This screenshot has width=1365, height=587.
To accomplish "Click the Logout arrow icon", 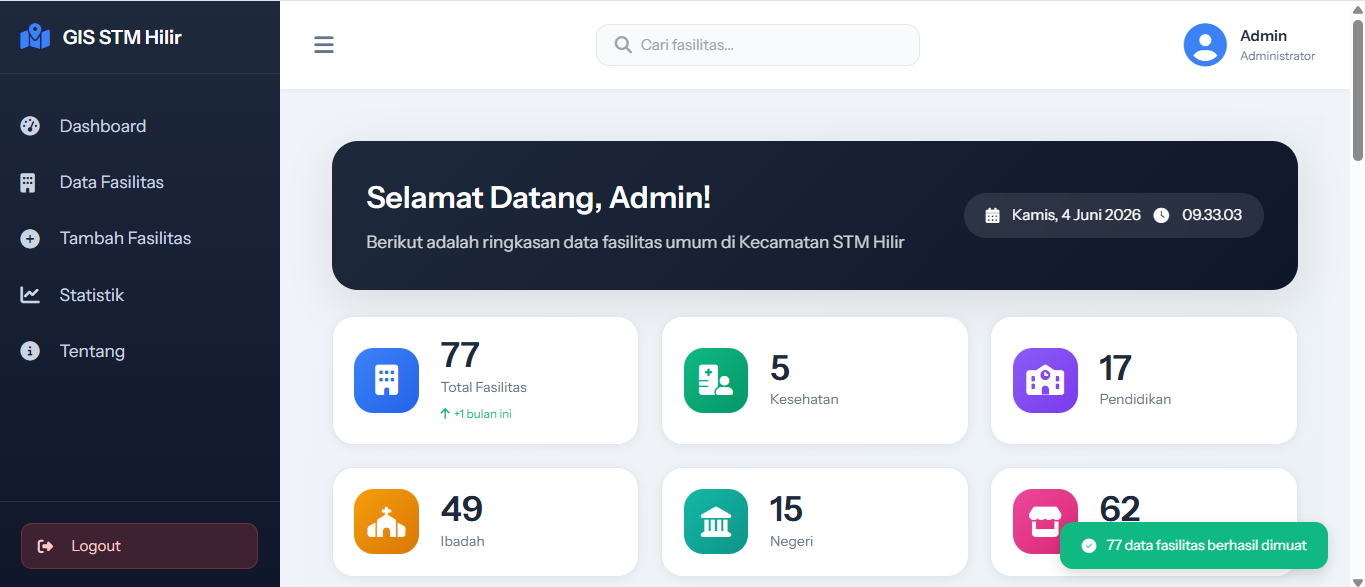I will pos(46,546).
